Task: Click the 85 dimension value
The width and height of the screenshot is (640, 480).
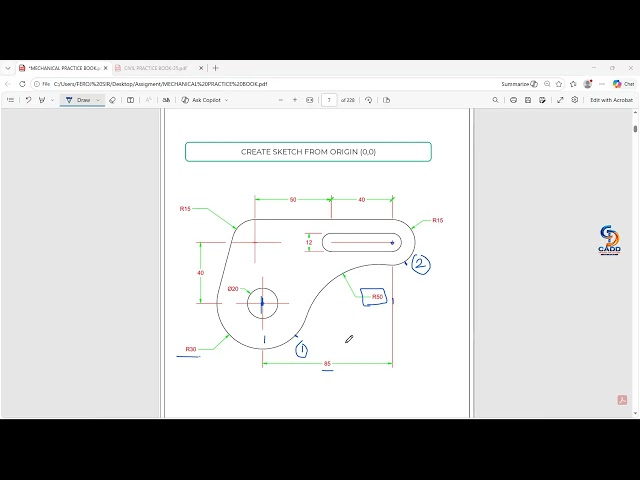Action: (x=327, y=363)
